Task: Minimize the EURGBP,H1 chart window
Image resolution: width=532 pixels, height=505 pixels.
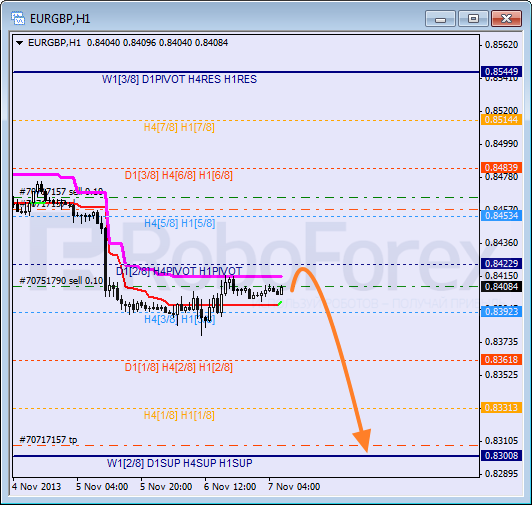Action: coord(440,18)
